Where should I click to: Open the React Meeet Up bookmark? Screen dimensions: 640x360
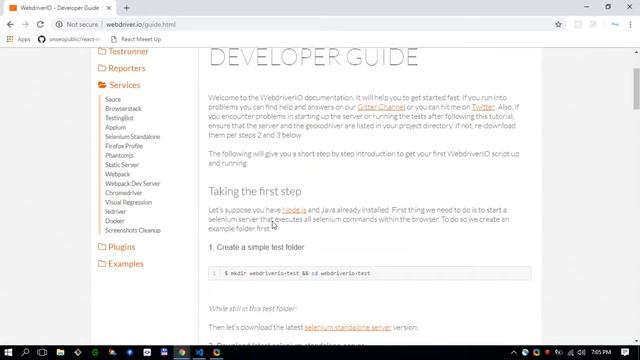(136, 39)
